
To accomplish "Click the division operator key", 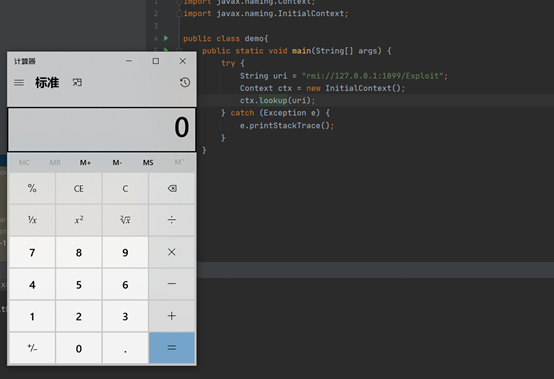I will pos(172,220).
